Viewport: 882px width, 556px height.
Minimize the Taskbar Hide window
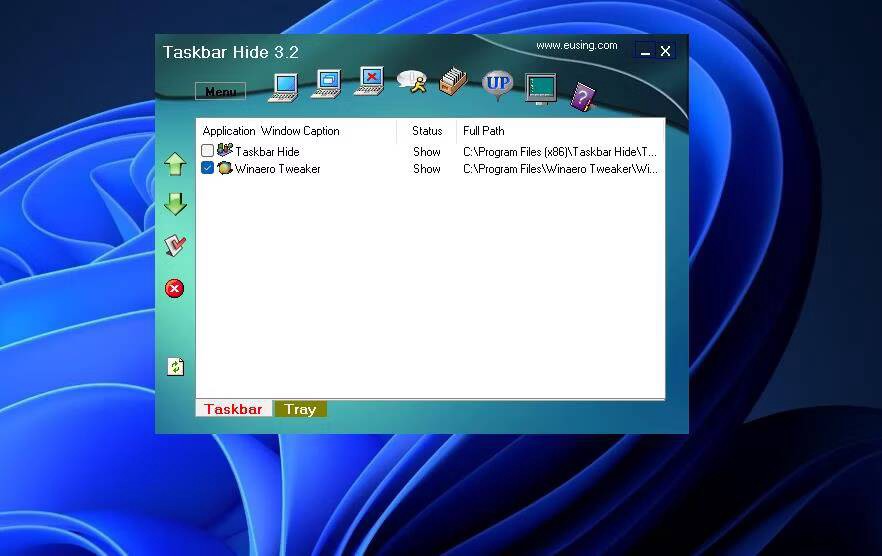point(646,51)
